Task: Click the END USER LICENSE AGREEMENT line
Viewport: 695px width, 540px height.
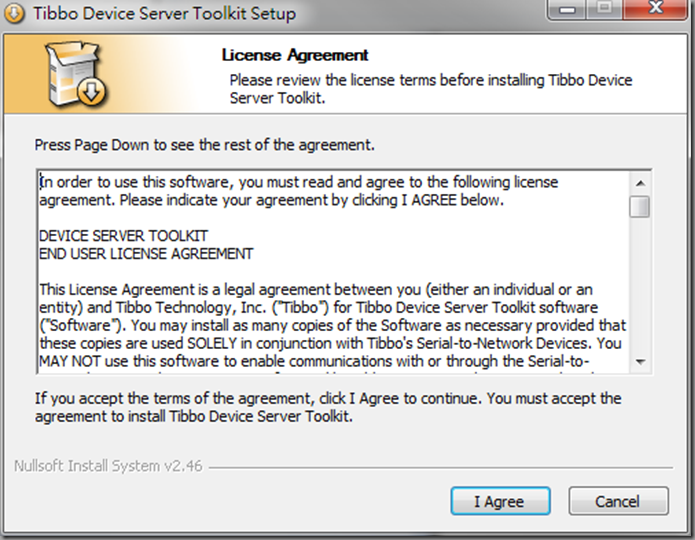Action: pos(146,254)
